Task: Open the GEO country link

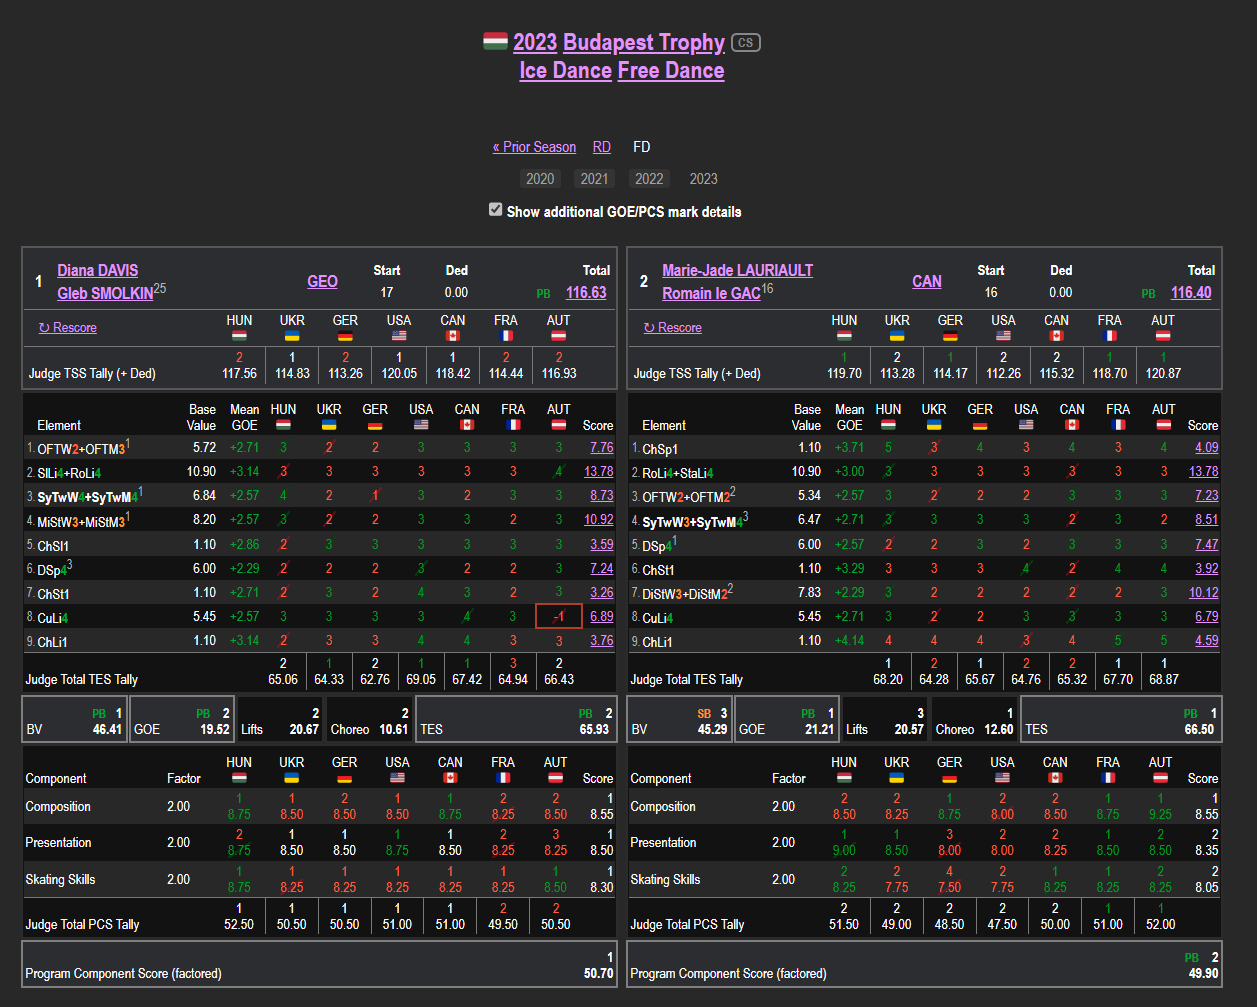Action: tap(322, 281)
